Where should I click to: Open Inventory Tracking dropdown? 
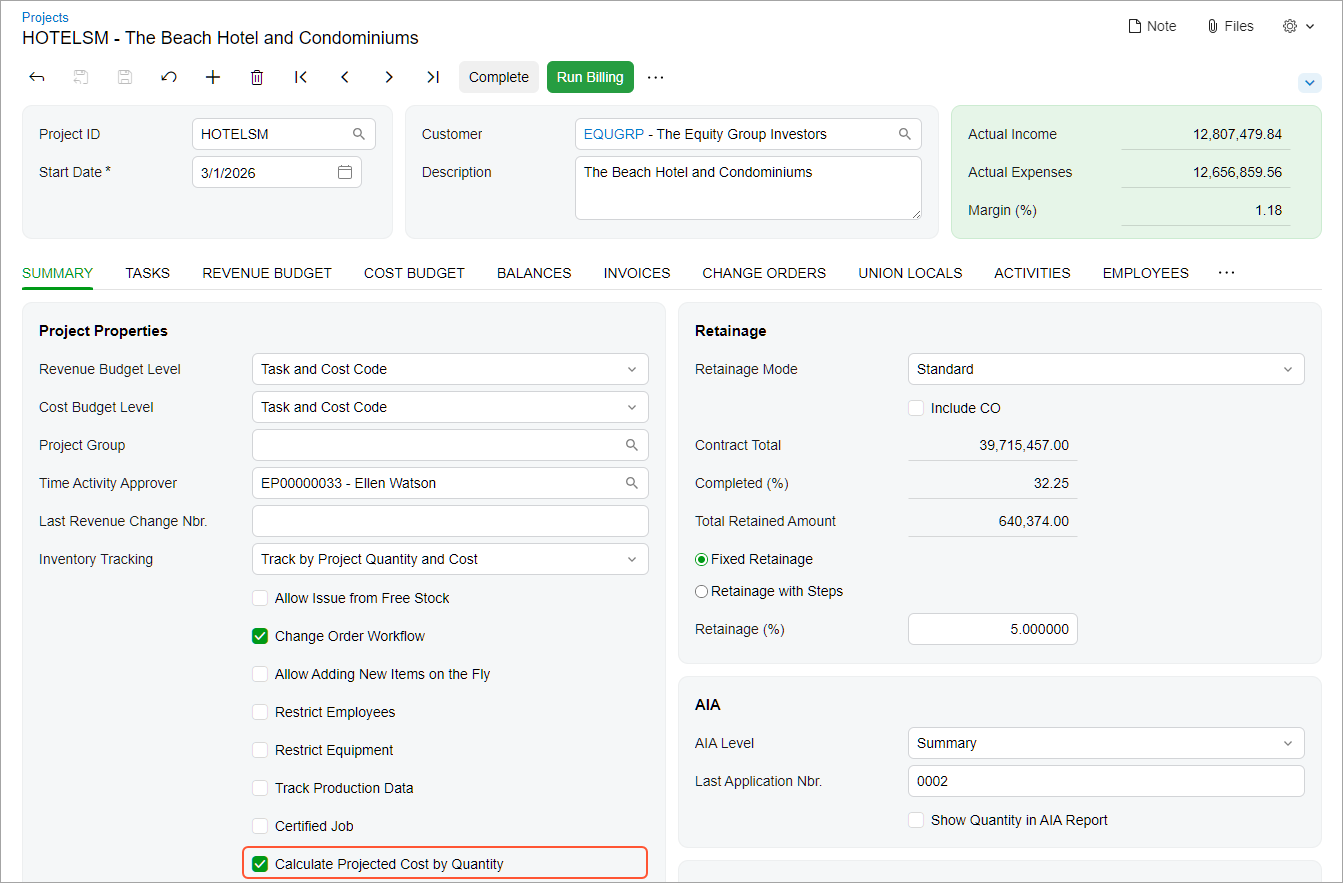pos(450,559)
